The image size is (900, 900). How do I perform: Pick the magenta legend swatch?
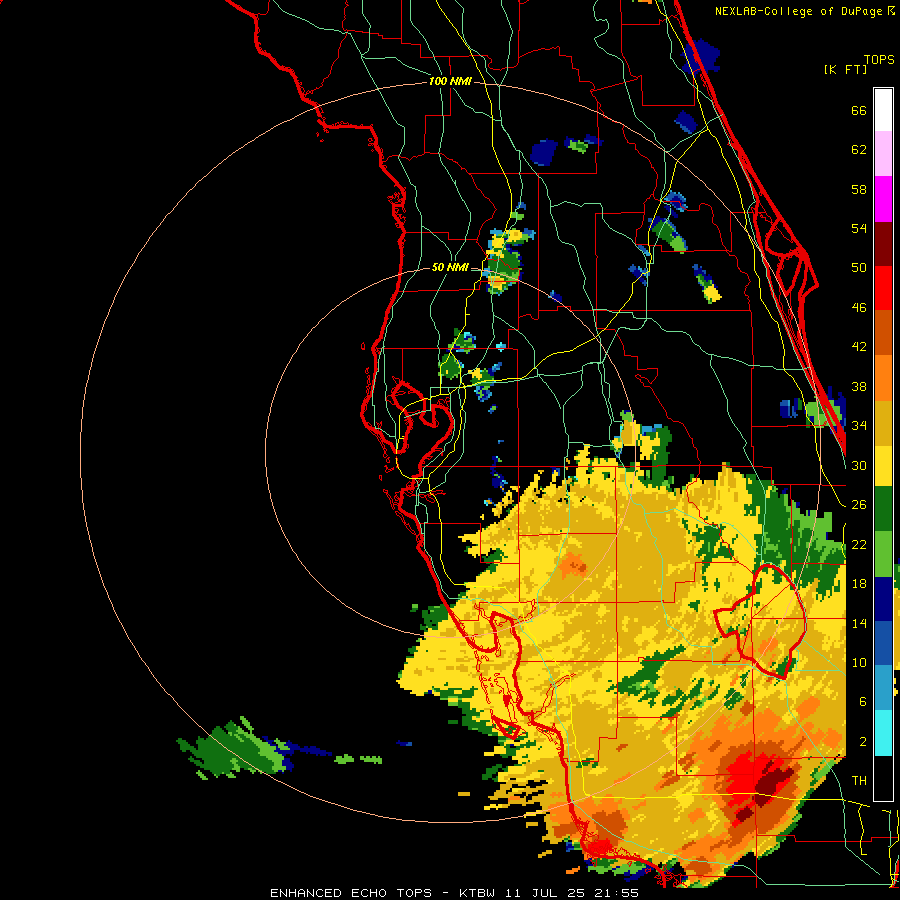pyautogui.click(x=883, y=199)
